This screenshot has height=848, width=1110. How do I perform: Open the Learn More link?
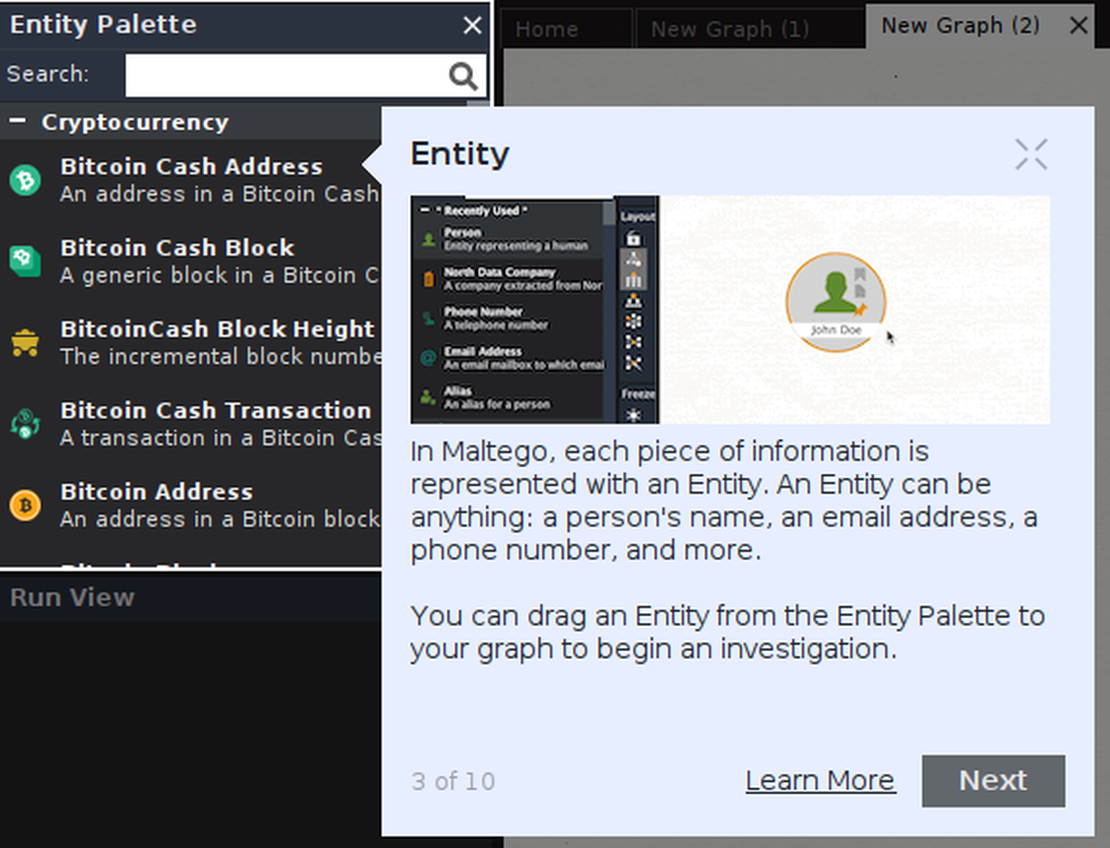tap(820, 781)
